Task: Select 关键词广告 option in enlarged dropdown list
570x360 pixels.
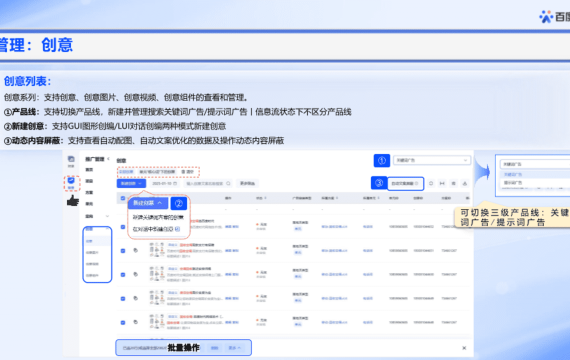Action: 535,175
